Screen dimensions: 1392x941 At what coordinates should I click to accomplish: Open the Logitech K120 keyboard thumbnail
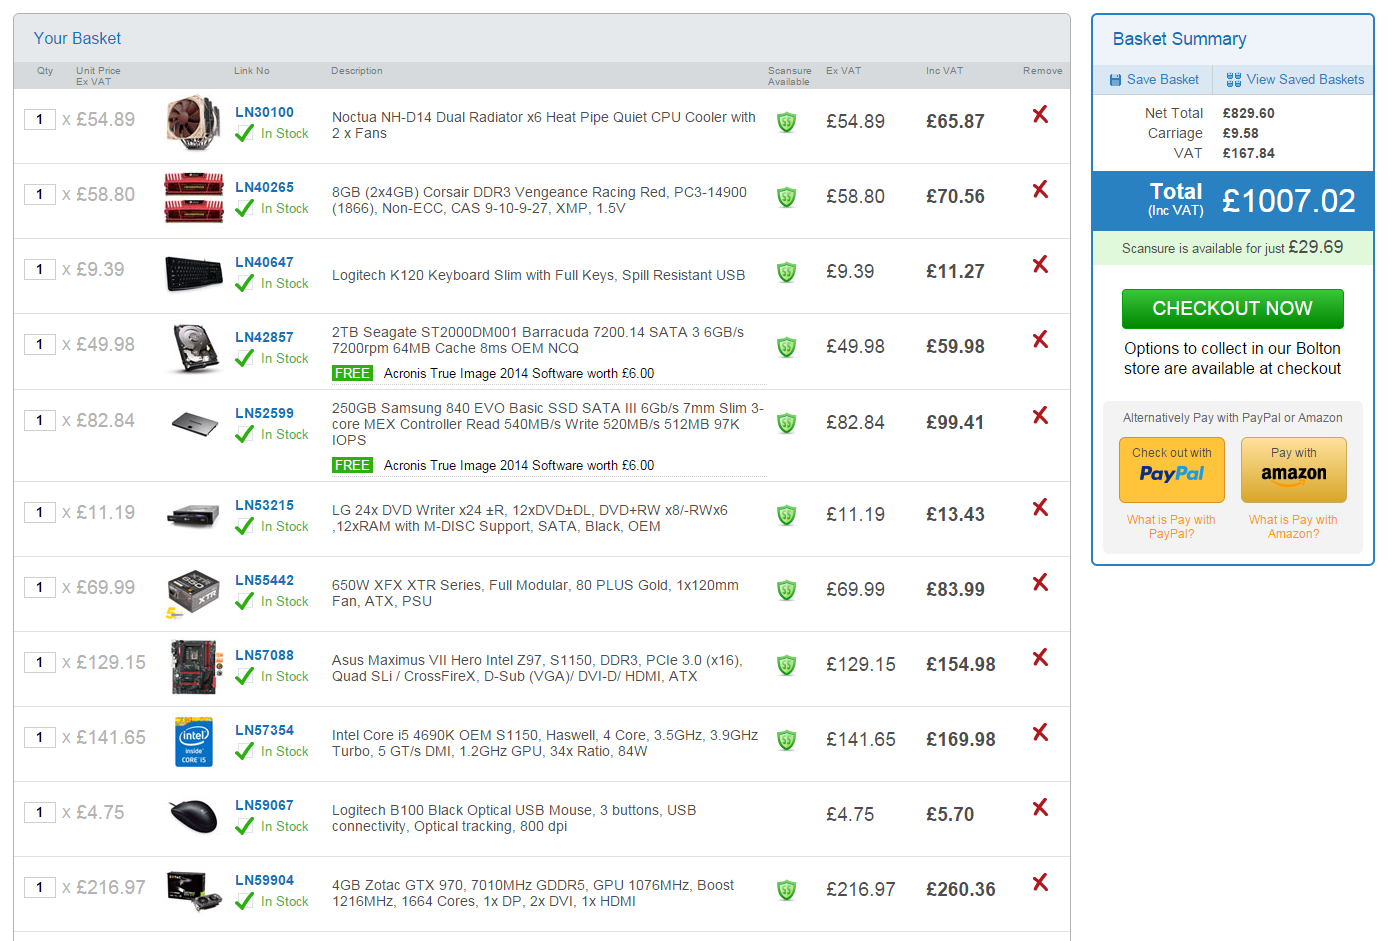tap(194, 273)
